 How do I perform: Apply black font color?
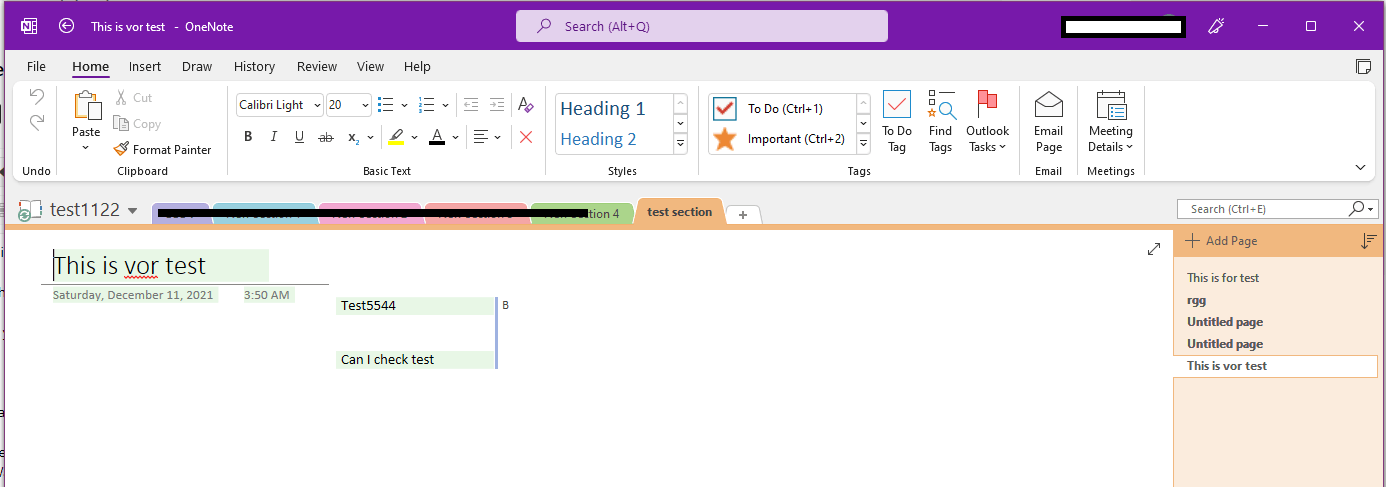pos(437,137)
